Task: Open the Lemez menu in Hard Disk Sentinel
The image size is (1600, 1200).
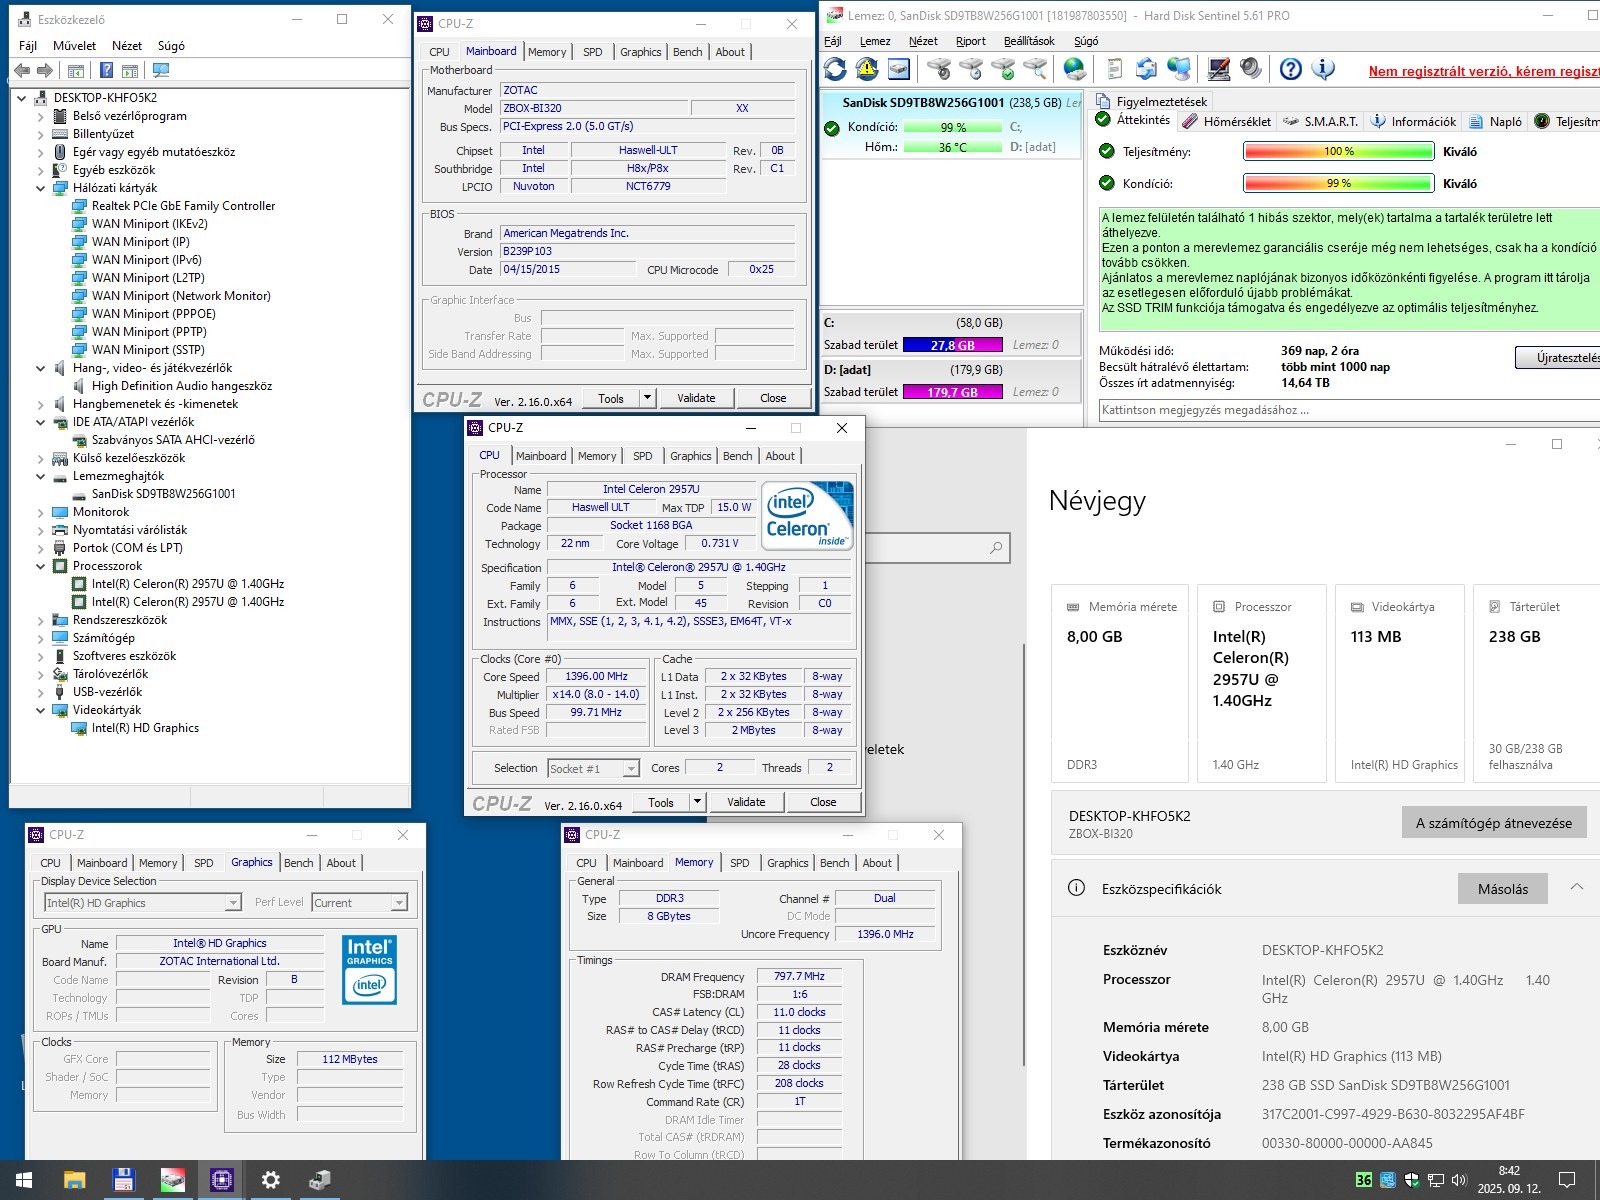Action: point(875,41)
